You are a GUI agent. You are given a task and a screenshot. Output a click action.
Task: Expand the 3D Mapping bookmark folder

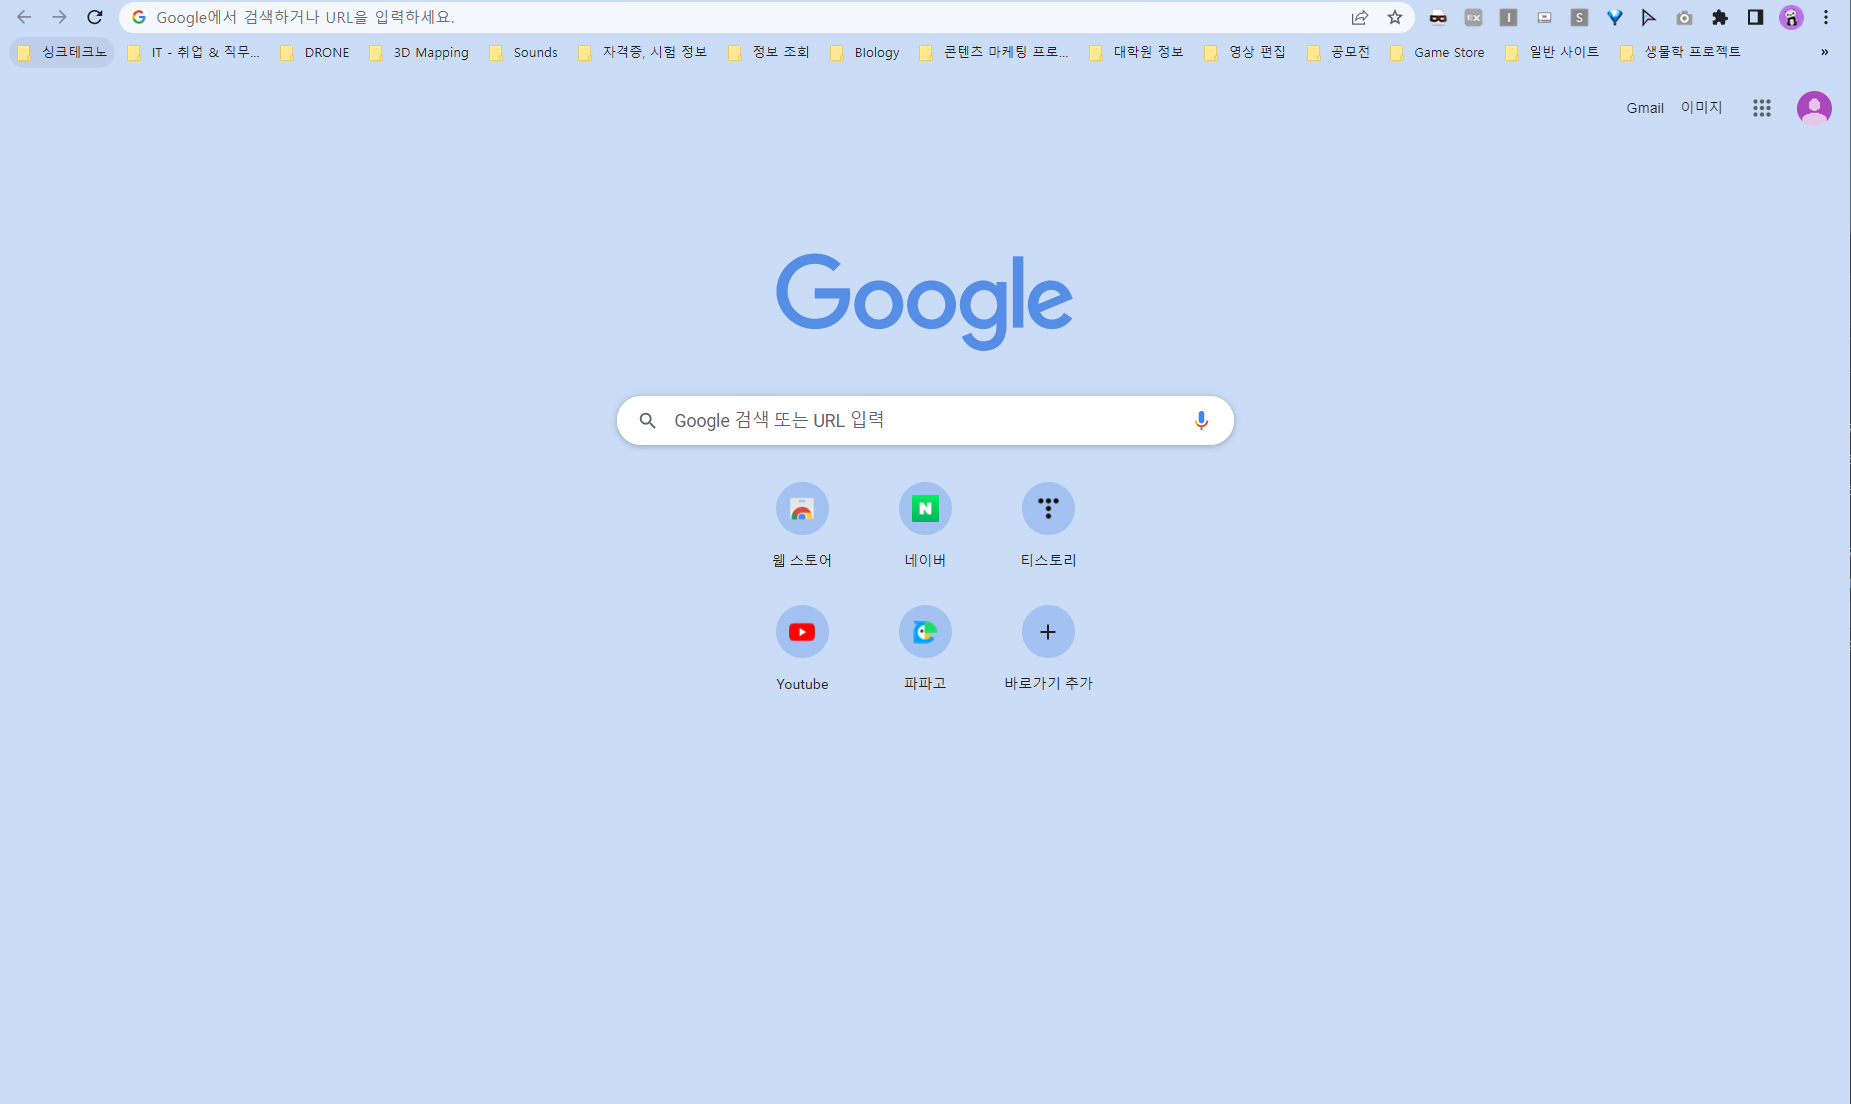[419, 52]
